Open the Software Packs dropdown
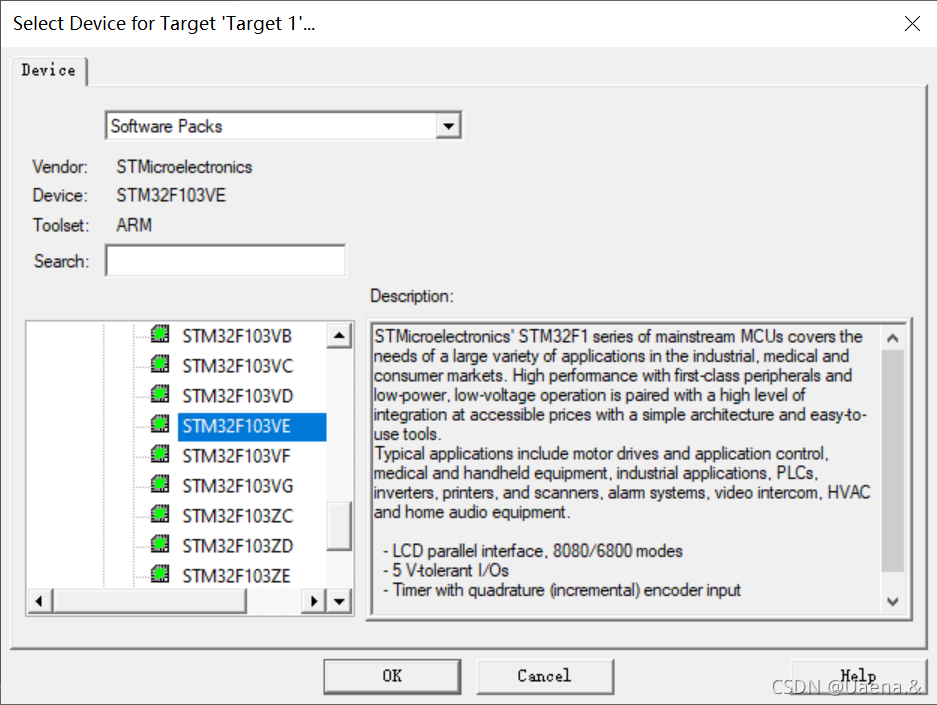This screenshot has height=705, width=937. pyautogui.click(x=449, y=126)
